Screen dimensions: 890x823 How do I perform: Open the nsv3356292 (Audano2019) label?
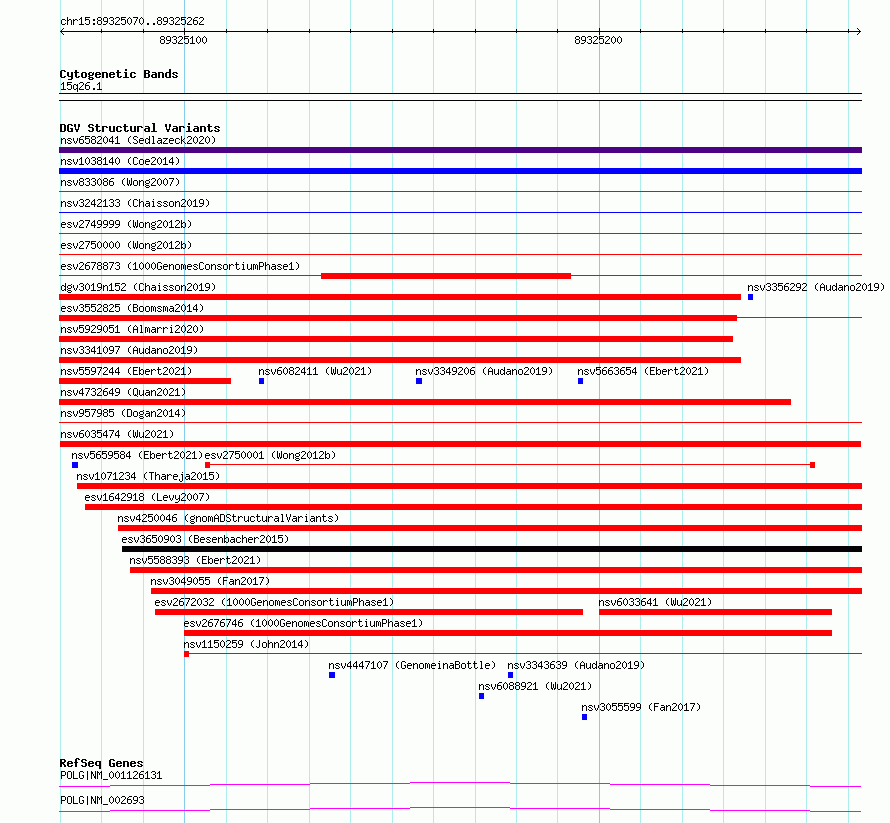coord(816,287)
